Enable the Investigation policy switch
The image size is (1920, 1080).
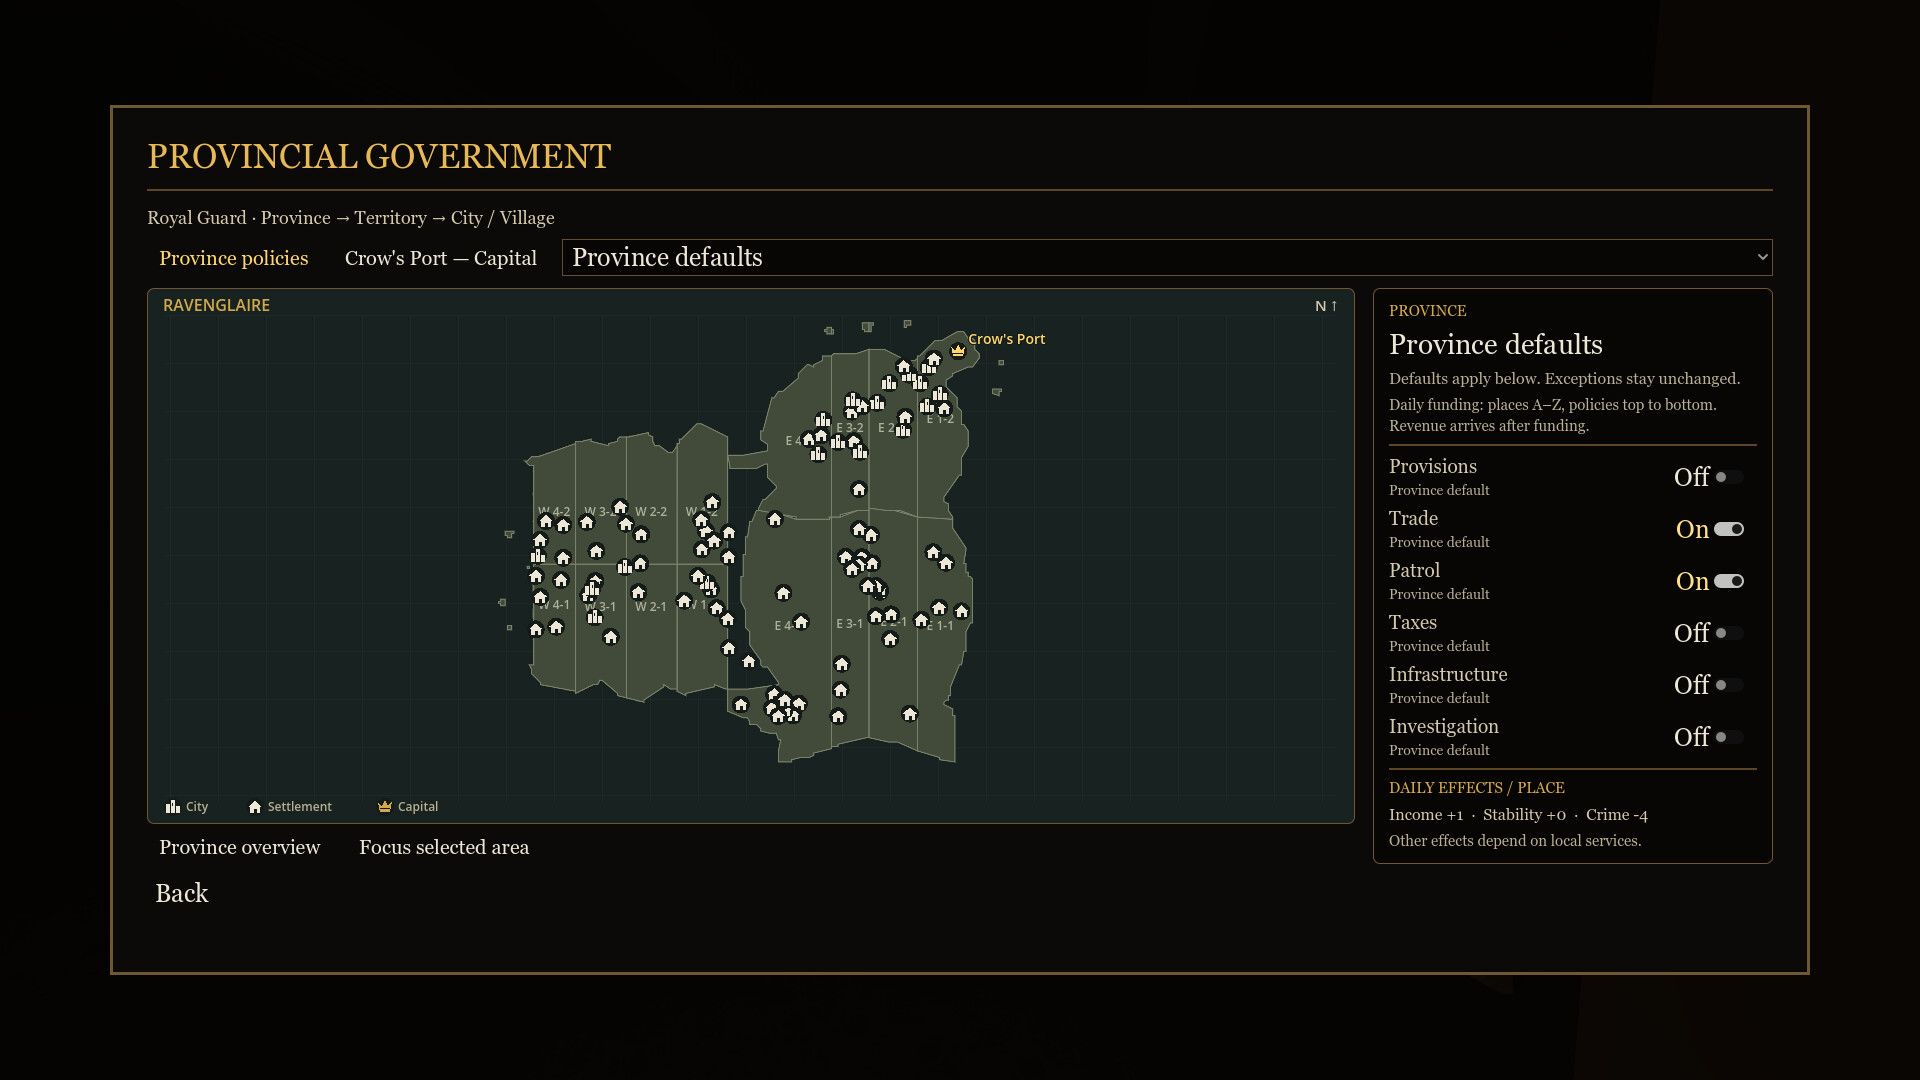(x=1729, y=737)
